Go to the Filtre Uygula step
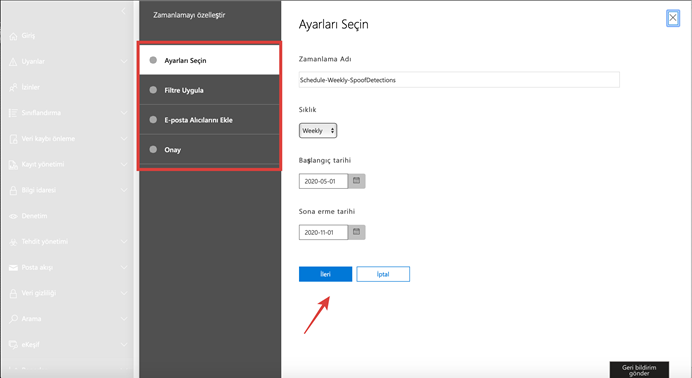This screenshot has height=378, width=692. 210,90
